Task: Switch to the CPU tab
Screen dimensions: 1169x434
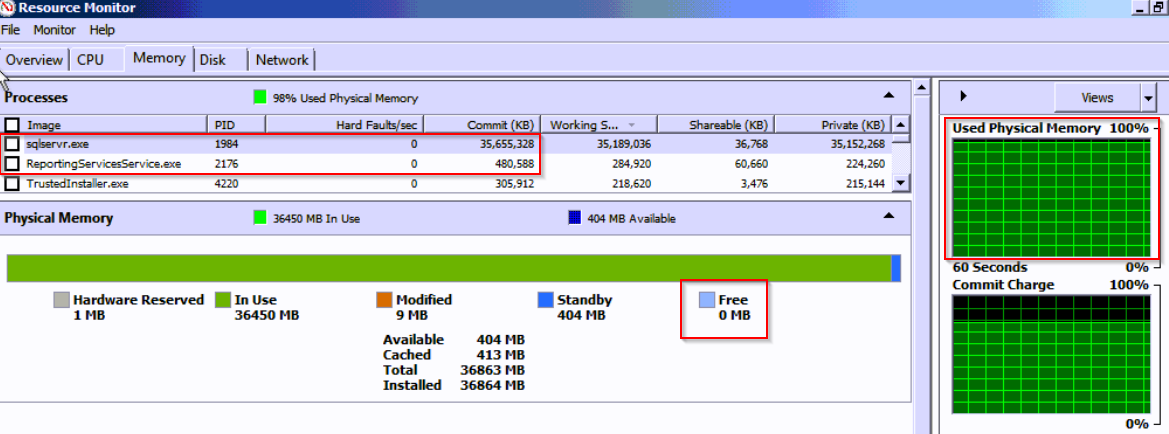Action: click(90, 60)
